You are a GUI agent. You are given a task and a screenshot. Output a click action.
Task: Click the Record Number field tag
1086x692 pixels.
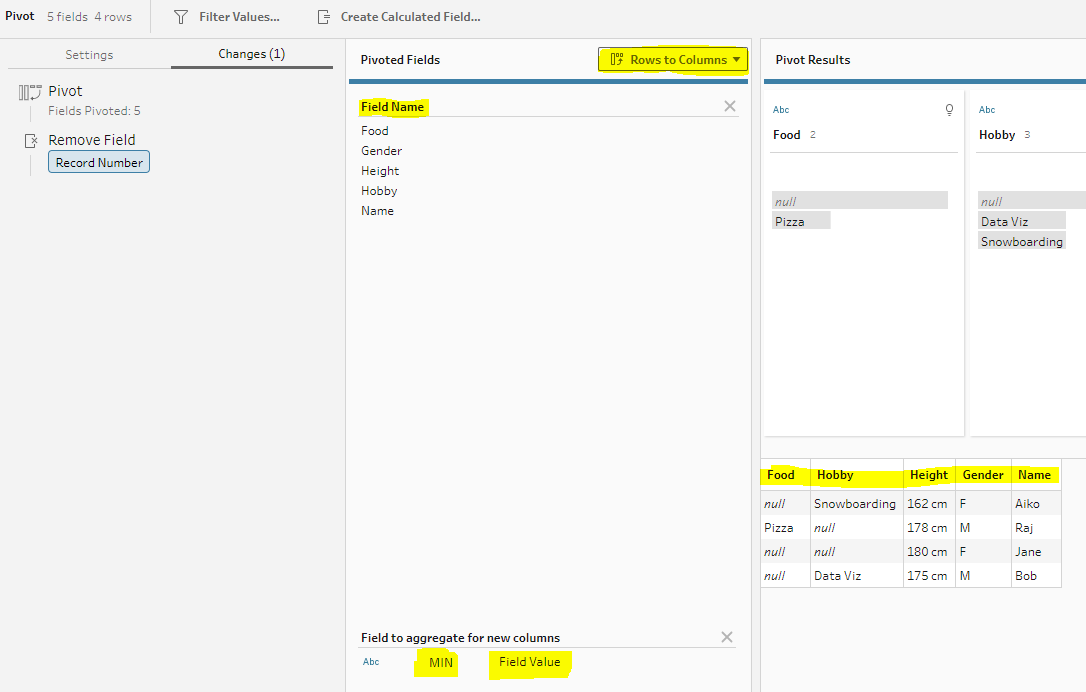tap(99, 162)
